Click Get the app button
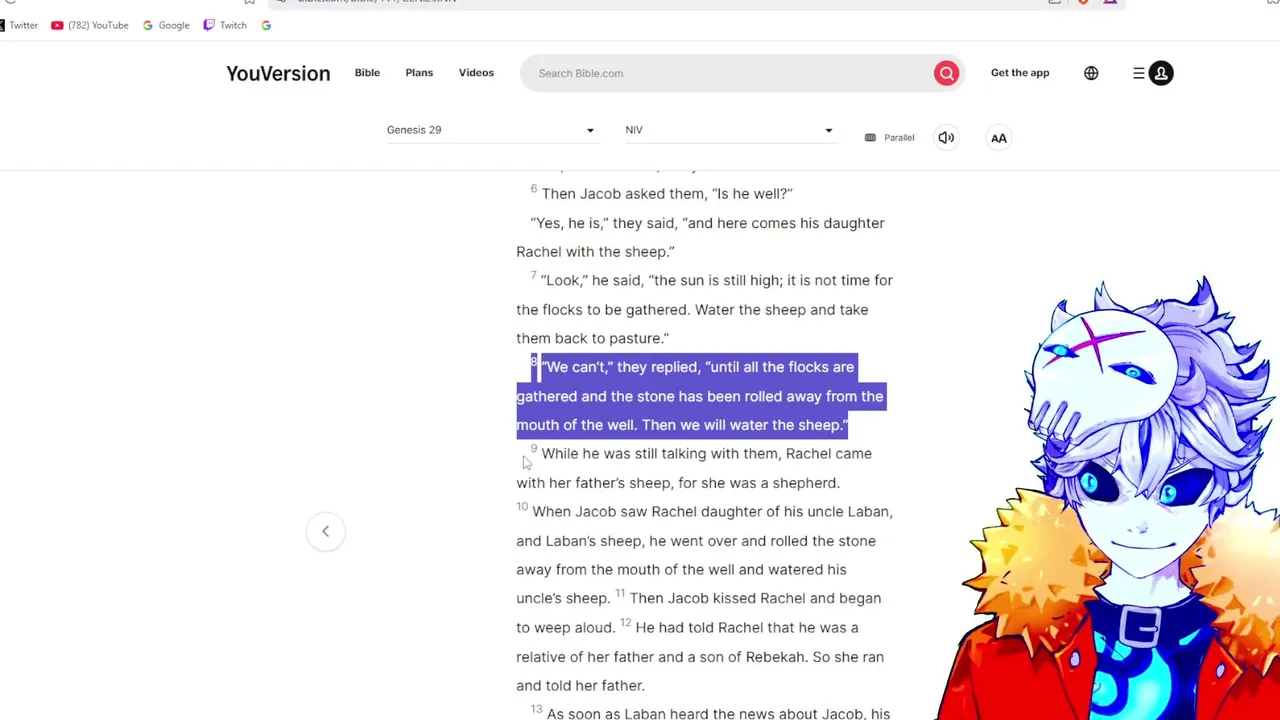This screenshot has width=1280, height=720. 1020,73
